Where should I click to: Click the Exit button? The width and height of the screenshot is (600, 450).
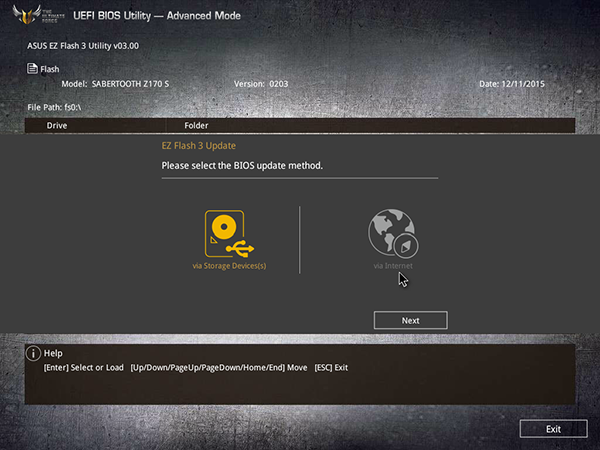tap(553, 429)
